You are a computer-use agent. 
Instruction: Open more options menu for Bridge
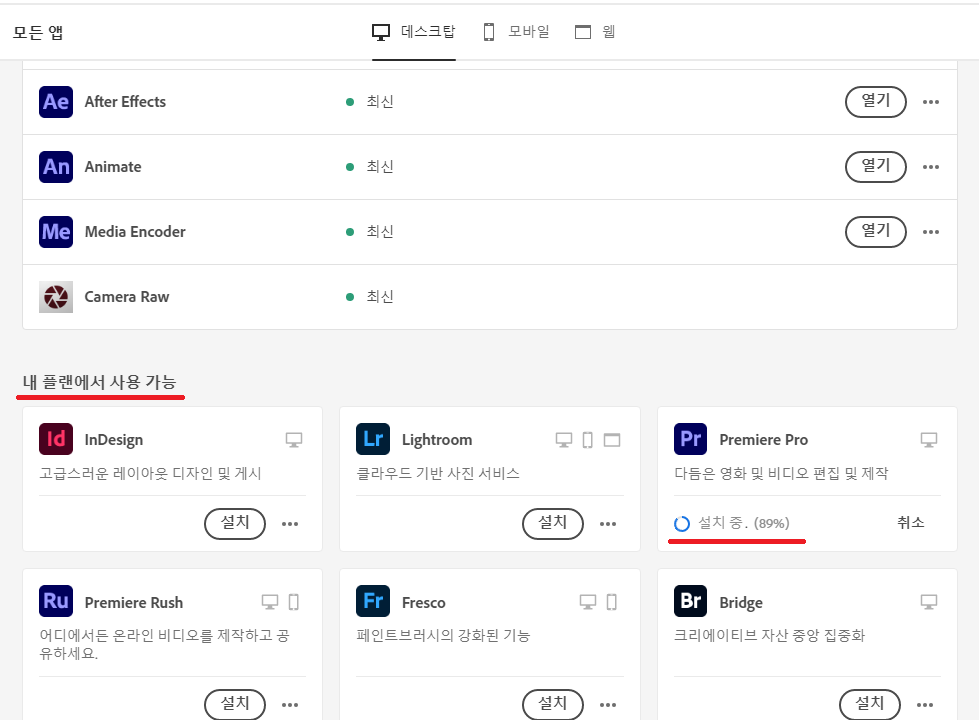(925, 705)
